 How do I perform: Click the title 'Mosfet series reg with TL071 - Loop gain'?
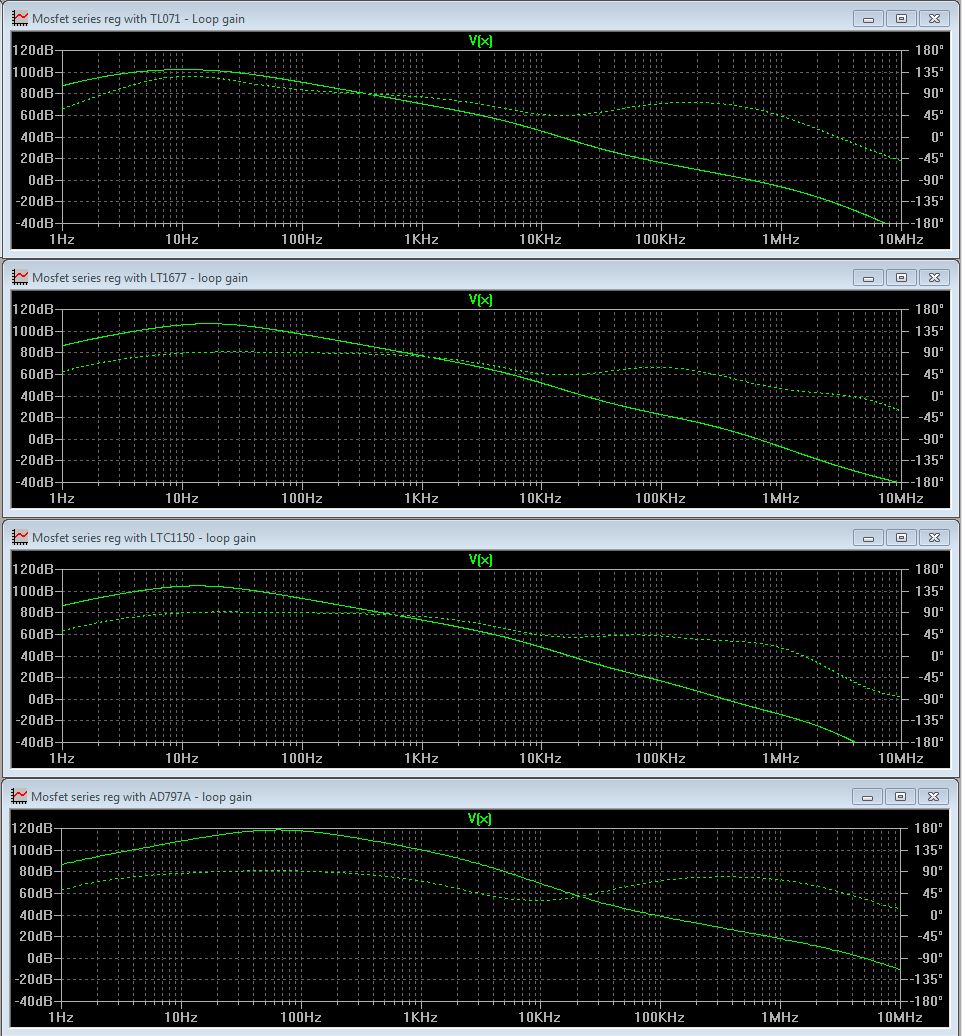[x=138, y=19]
